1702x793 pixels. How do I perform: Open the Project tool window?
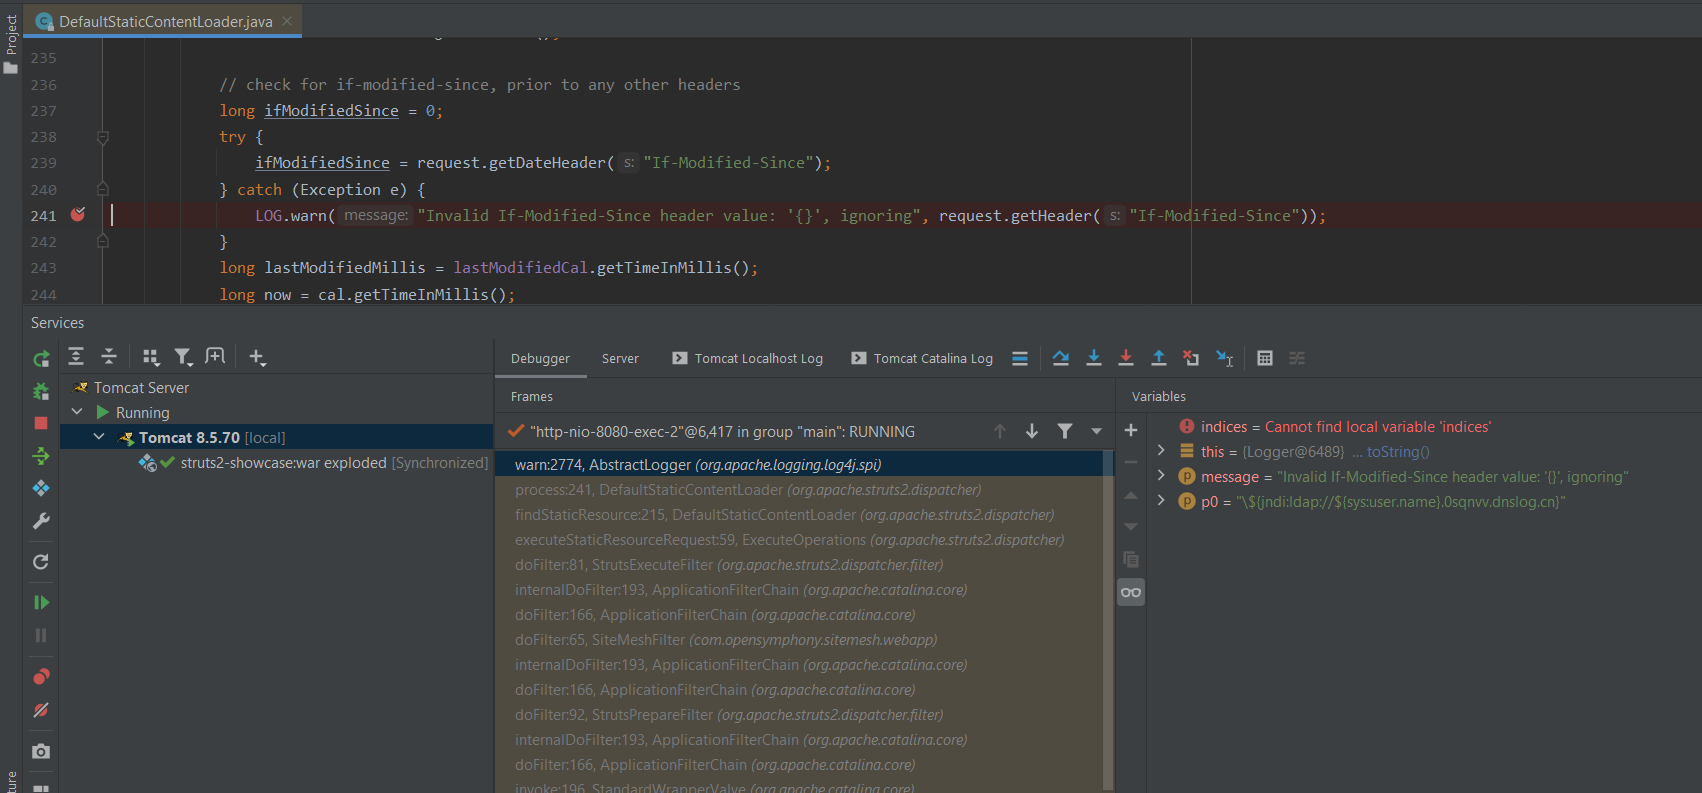click(11, 45)
